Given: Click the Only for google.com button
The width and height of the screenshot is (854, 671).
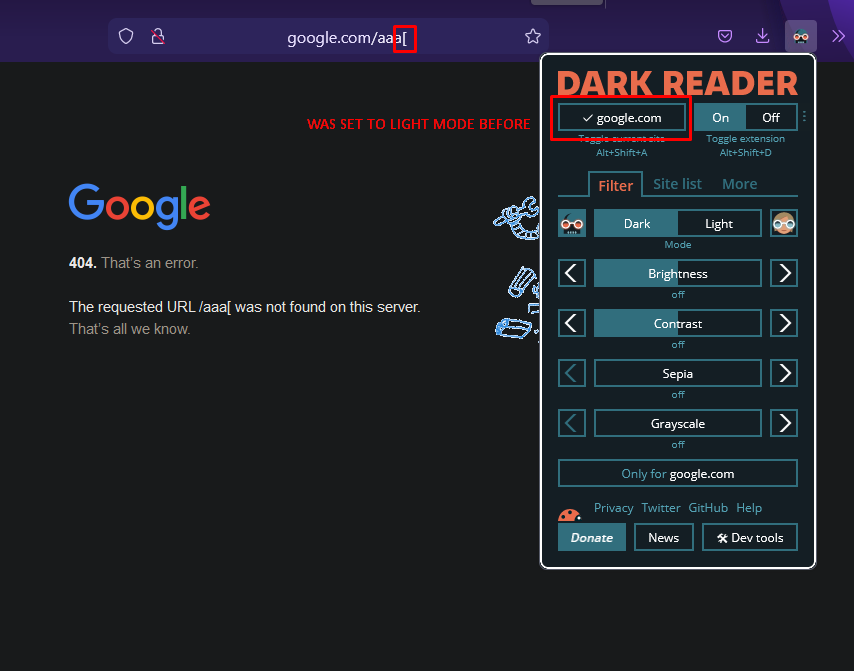Looking at the screenshot, I should point(678,474).
